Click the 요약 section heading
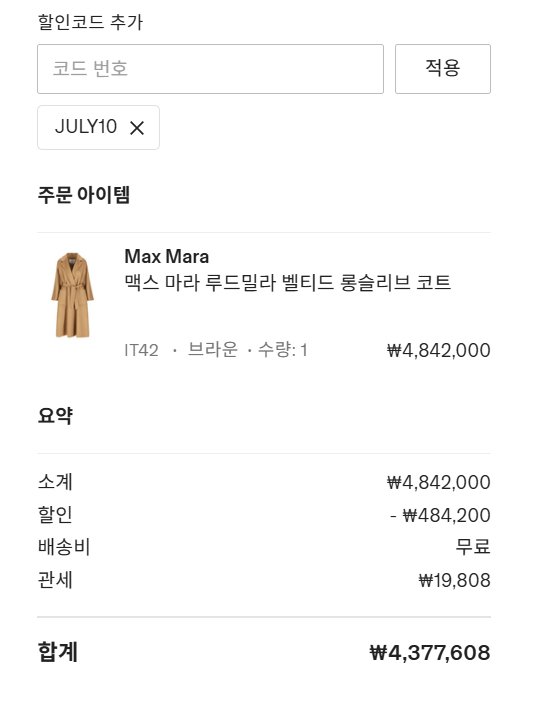Viewport: 551px width, 713px height. [x=55, y=415]
